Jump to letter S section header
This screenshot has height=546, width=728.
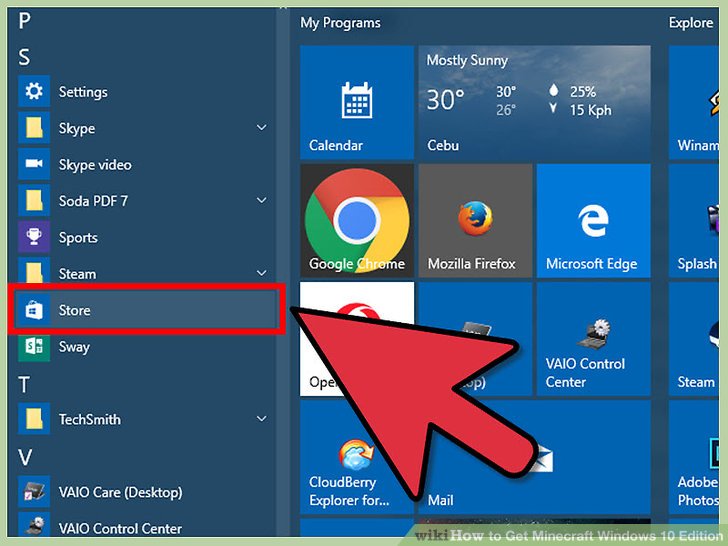pos(24,58)
